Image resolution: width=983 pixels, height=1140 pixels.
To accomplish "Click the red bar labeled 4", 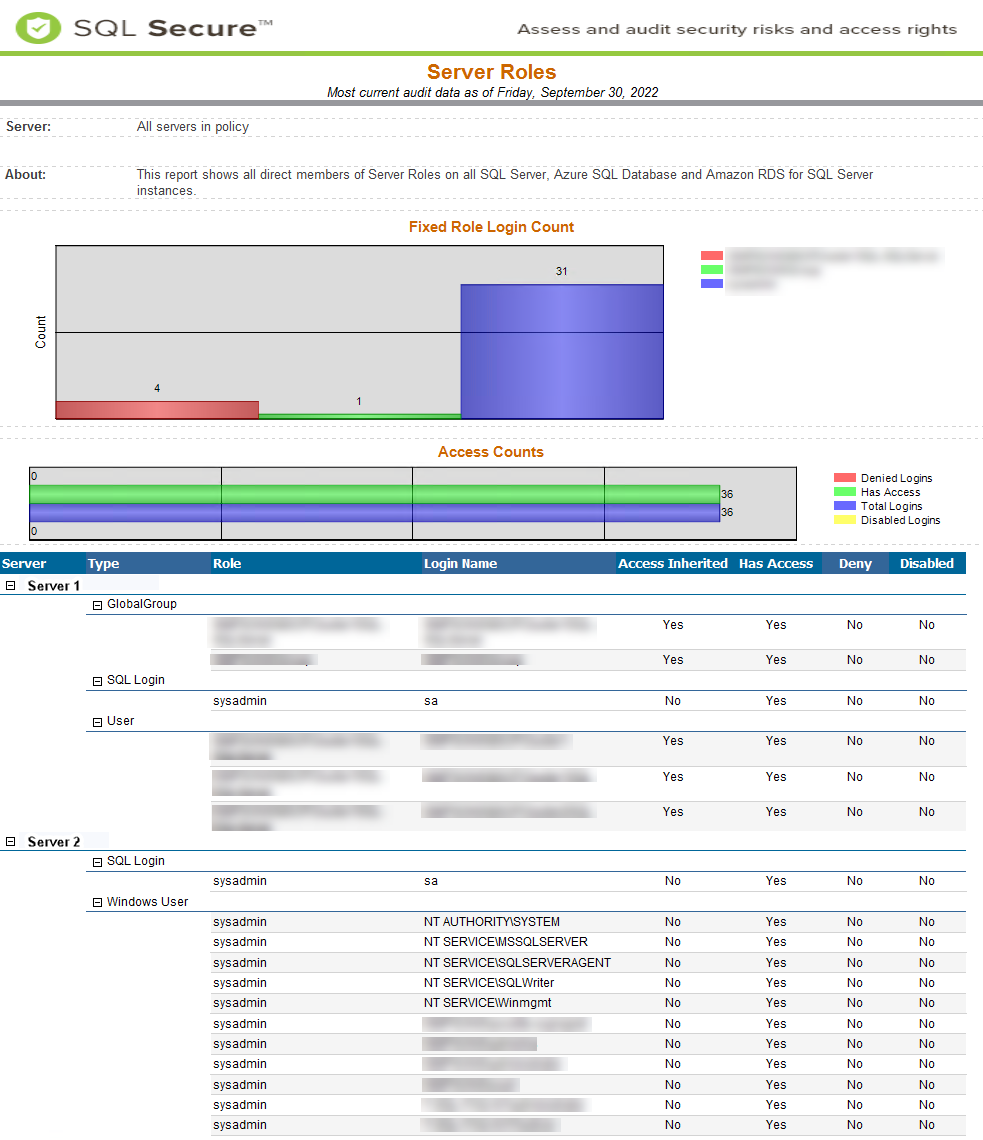I will 157,410.
